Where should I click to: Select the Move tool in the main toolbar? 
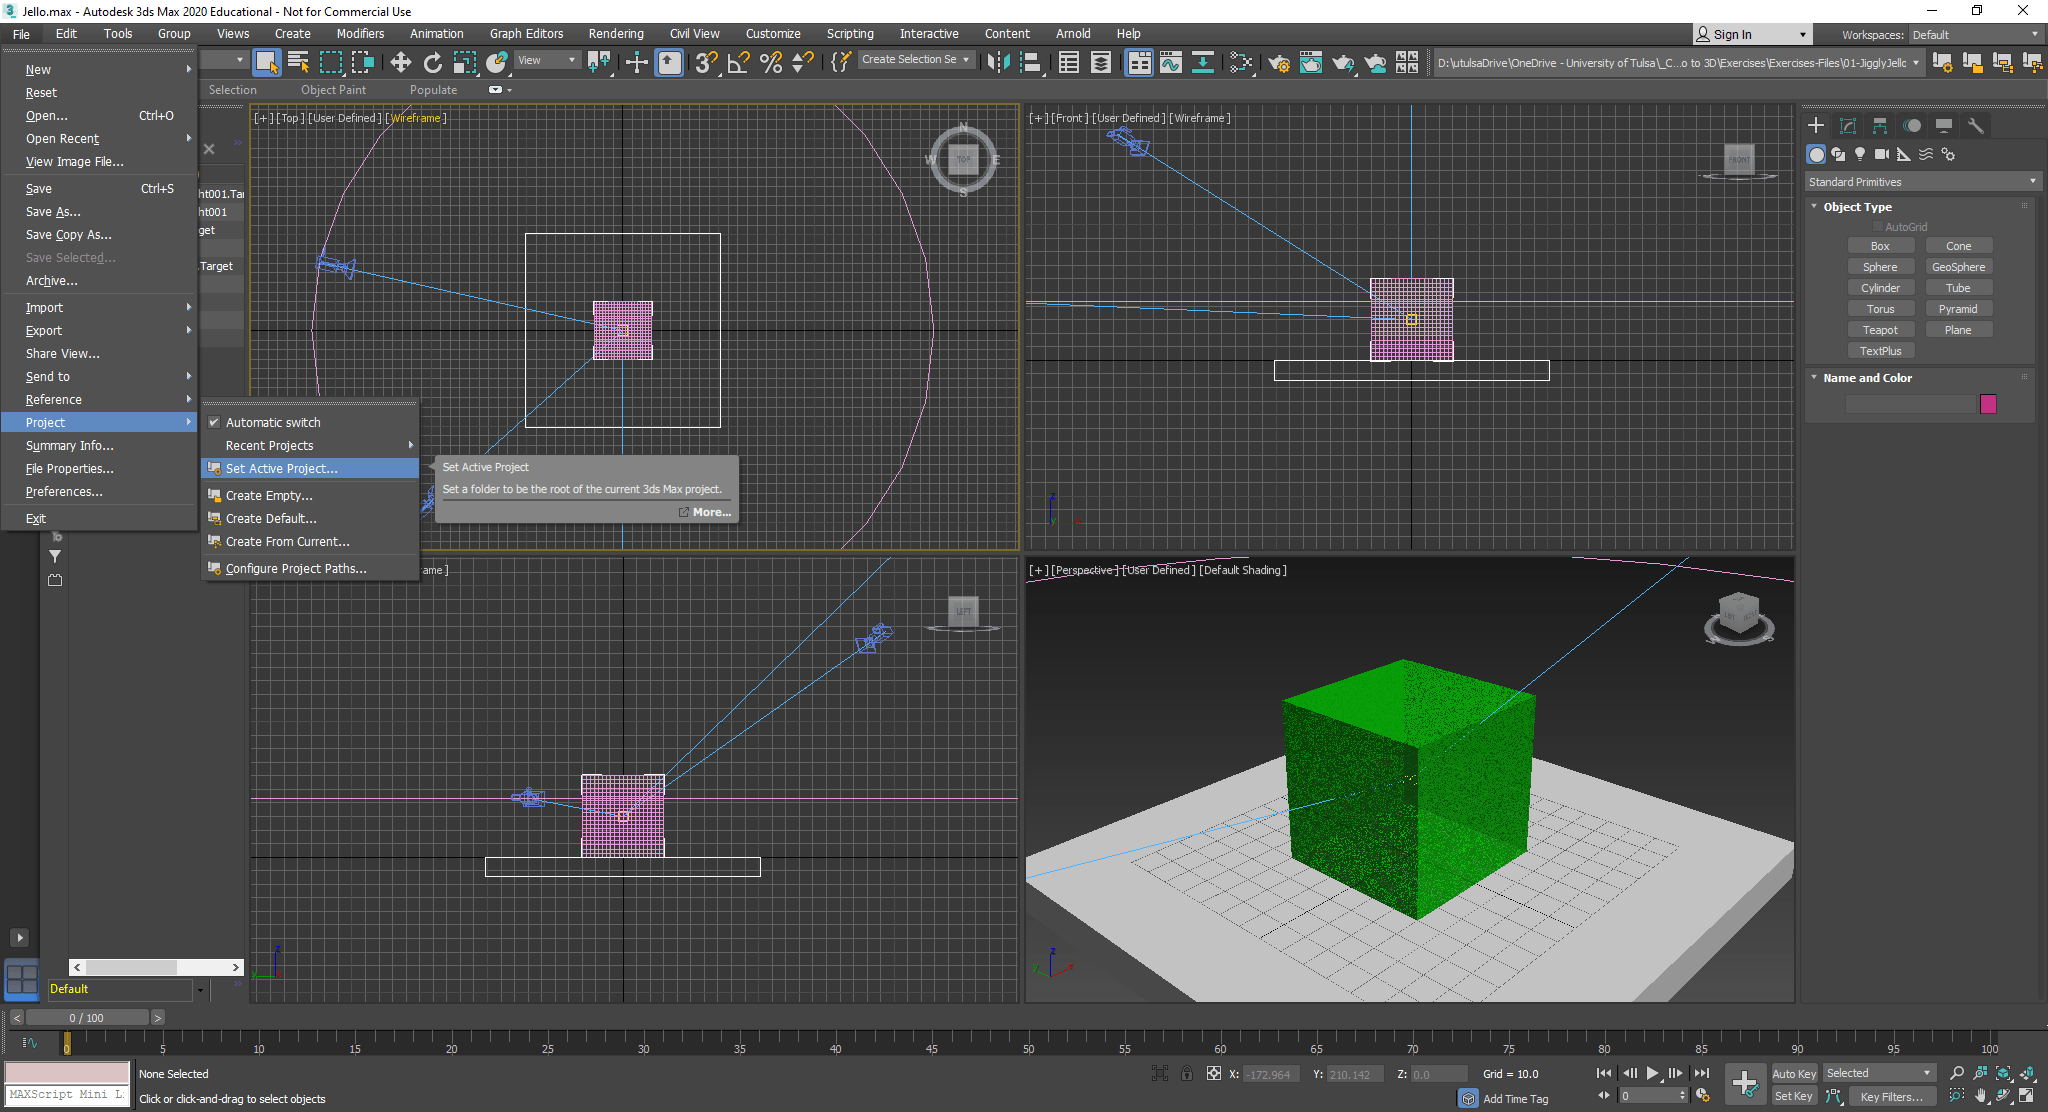coord(401,61)
